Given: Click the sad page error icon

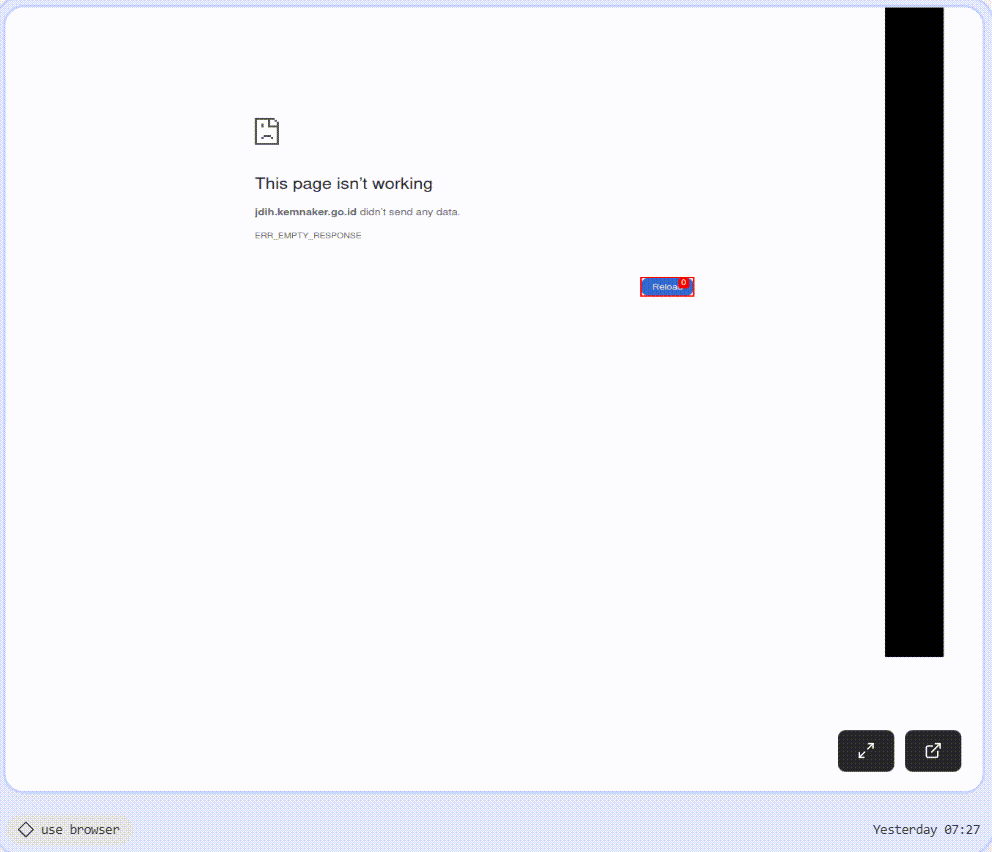Looking at the screenshot, I should pyautogui.click(x=266, y=131).
